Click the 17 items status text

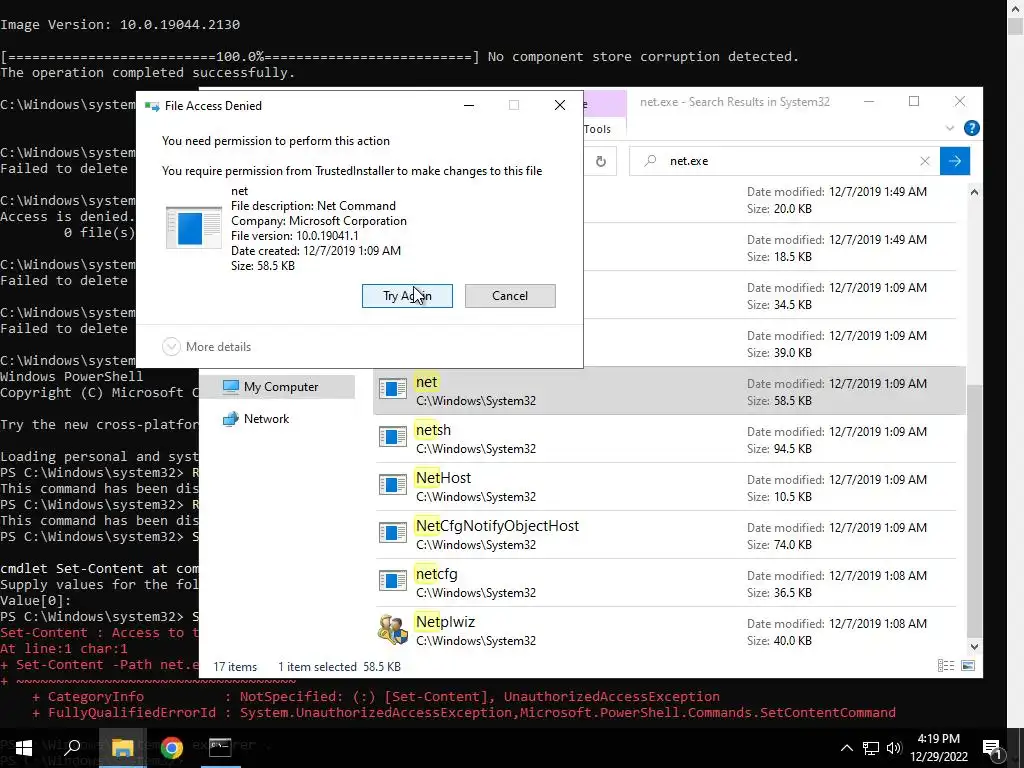point(235,667)
